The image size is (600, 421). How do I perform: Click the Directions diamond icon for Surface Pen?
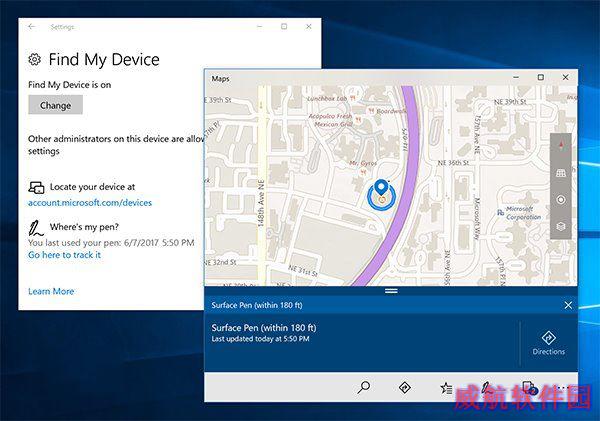549,338
